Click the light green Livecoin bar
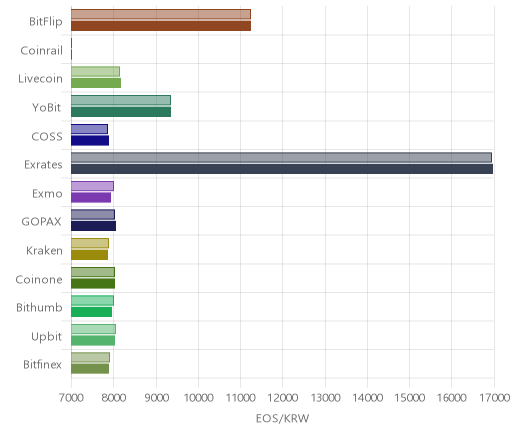 pos(95,72)
